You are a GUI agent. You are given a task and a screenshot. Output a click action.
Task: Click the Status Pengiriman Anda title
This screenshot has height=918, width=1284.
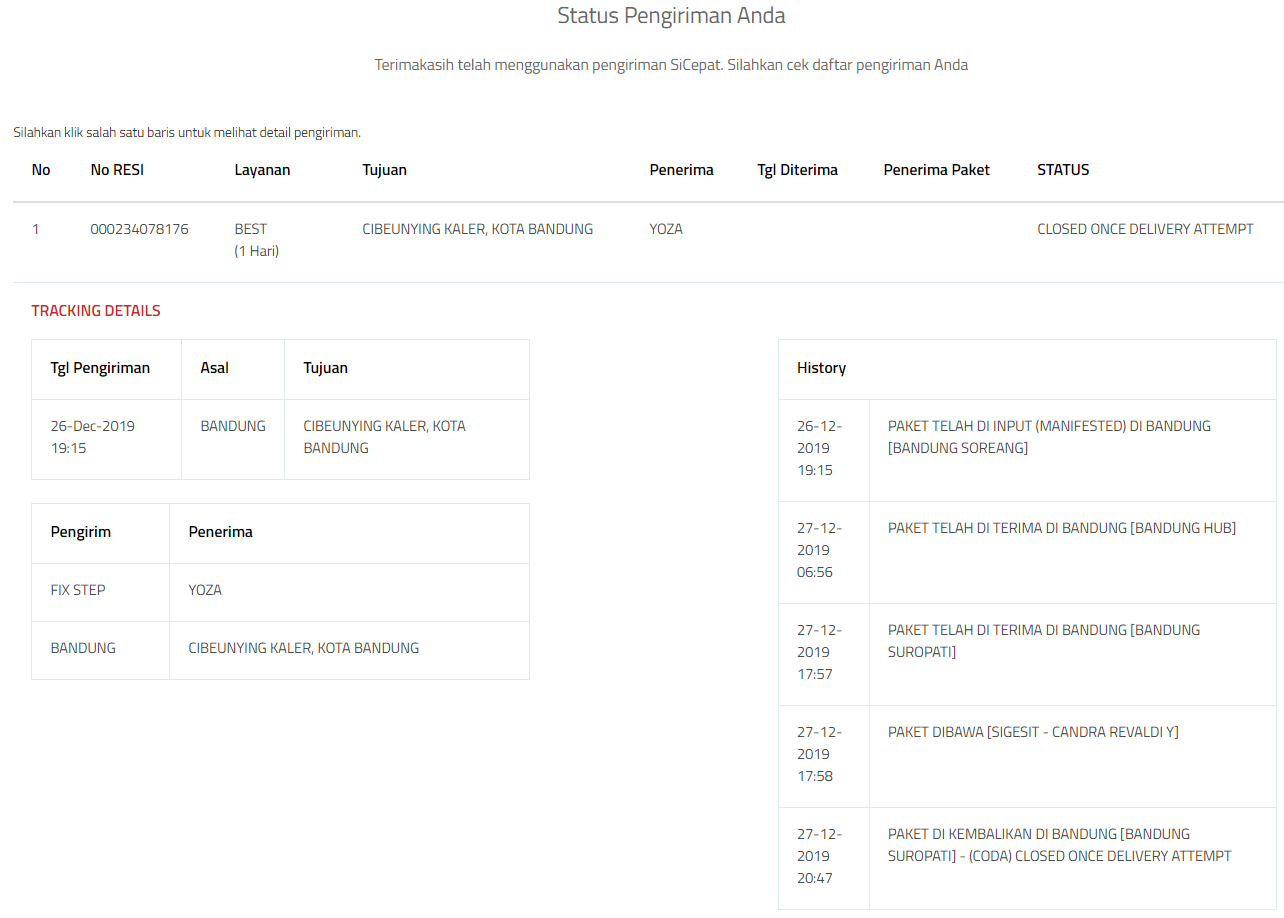pyautogui.click(x=671, y=16)
